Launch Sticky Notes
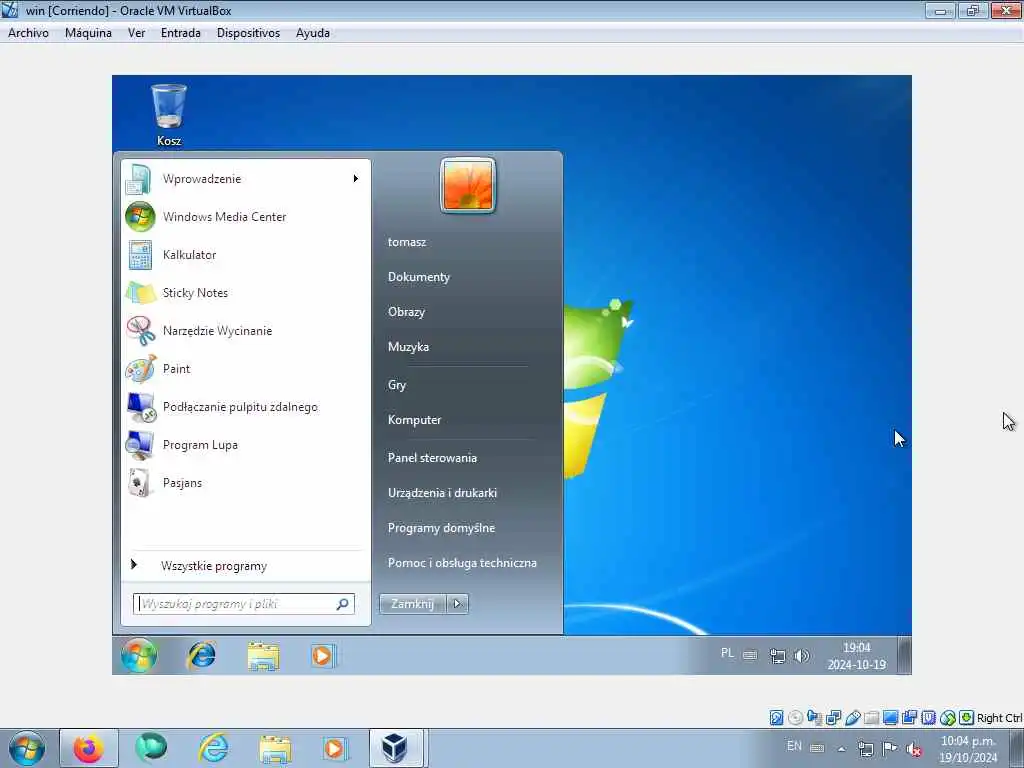 click(246, 293)
